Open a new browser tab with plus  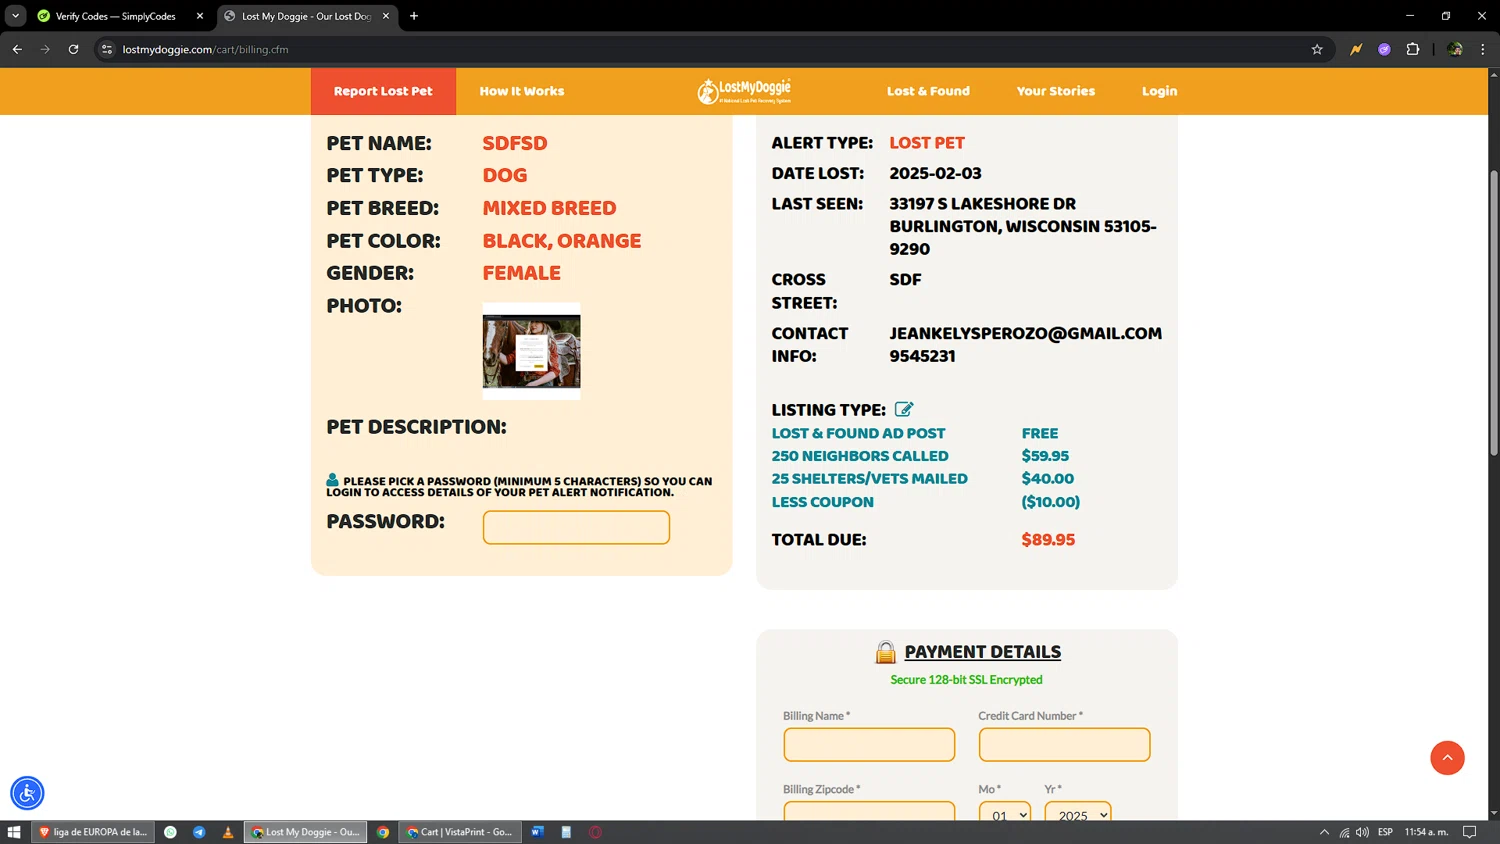click(414, 16)
